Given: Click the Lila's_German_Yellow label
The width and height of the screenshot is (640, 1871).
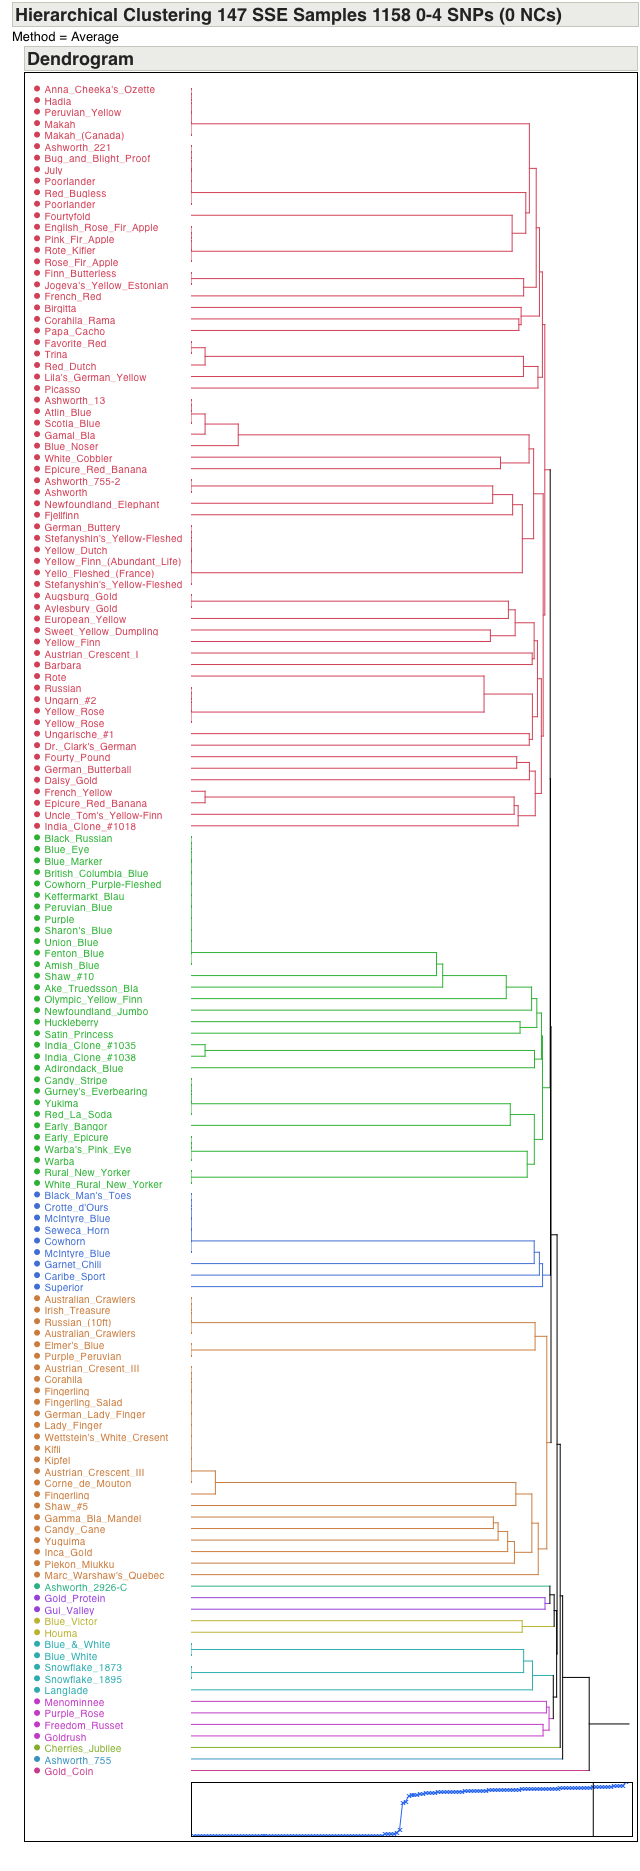Looking at the screenshot, I should tap(95, 378).
